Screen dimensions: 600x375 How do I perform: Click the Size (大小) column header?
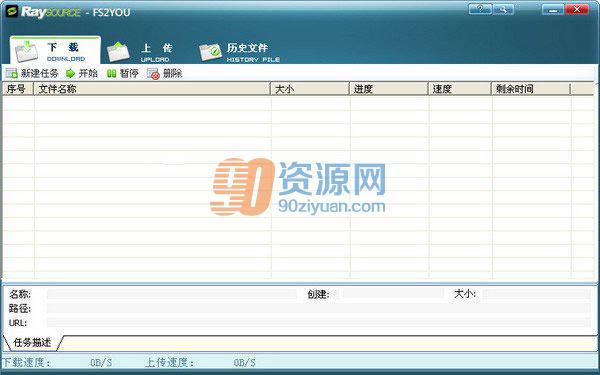click(310, 89)
